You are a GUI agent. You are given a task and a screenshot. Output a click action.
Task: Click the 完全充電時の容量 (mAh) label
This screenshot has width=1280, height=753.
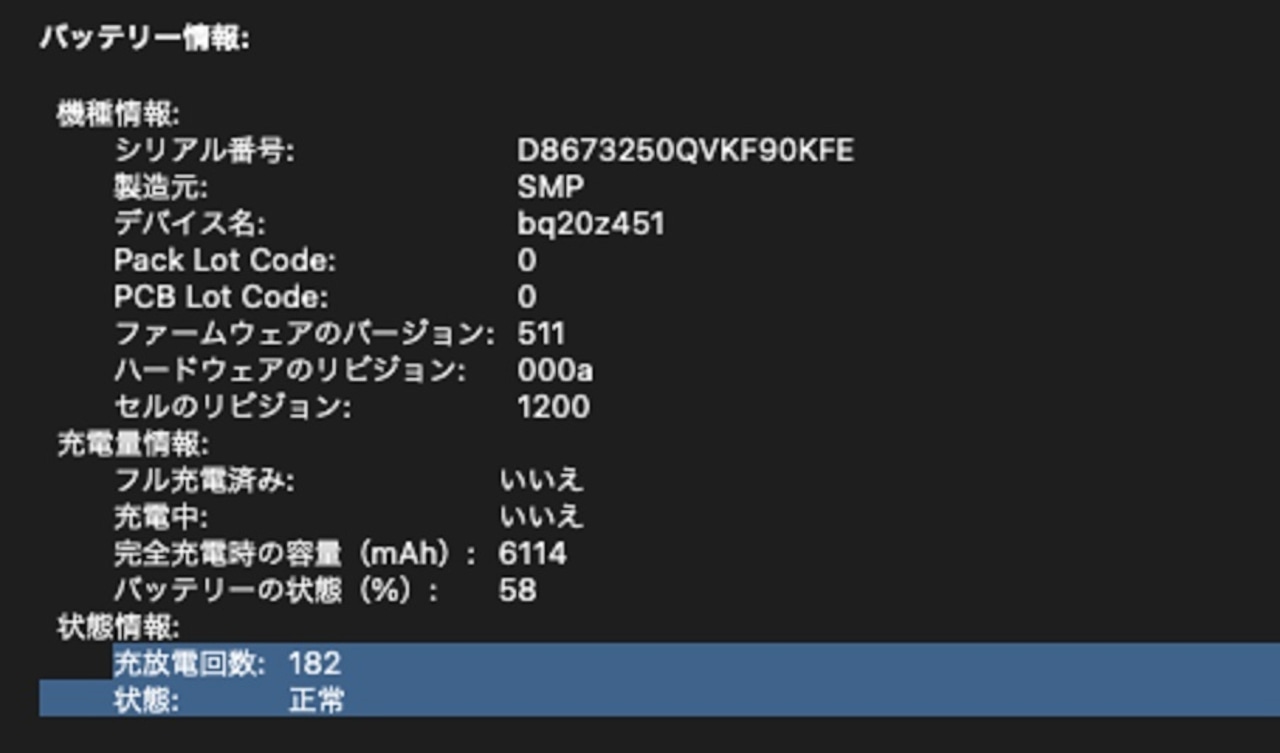click(x=296, y=553)
